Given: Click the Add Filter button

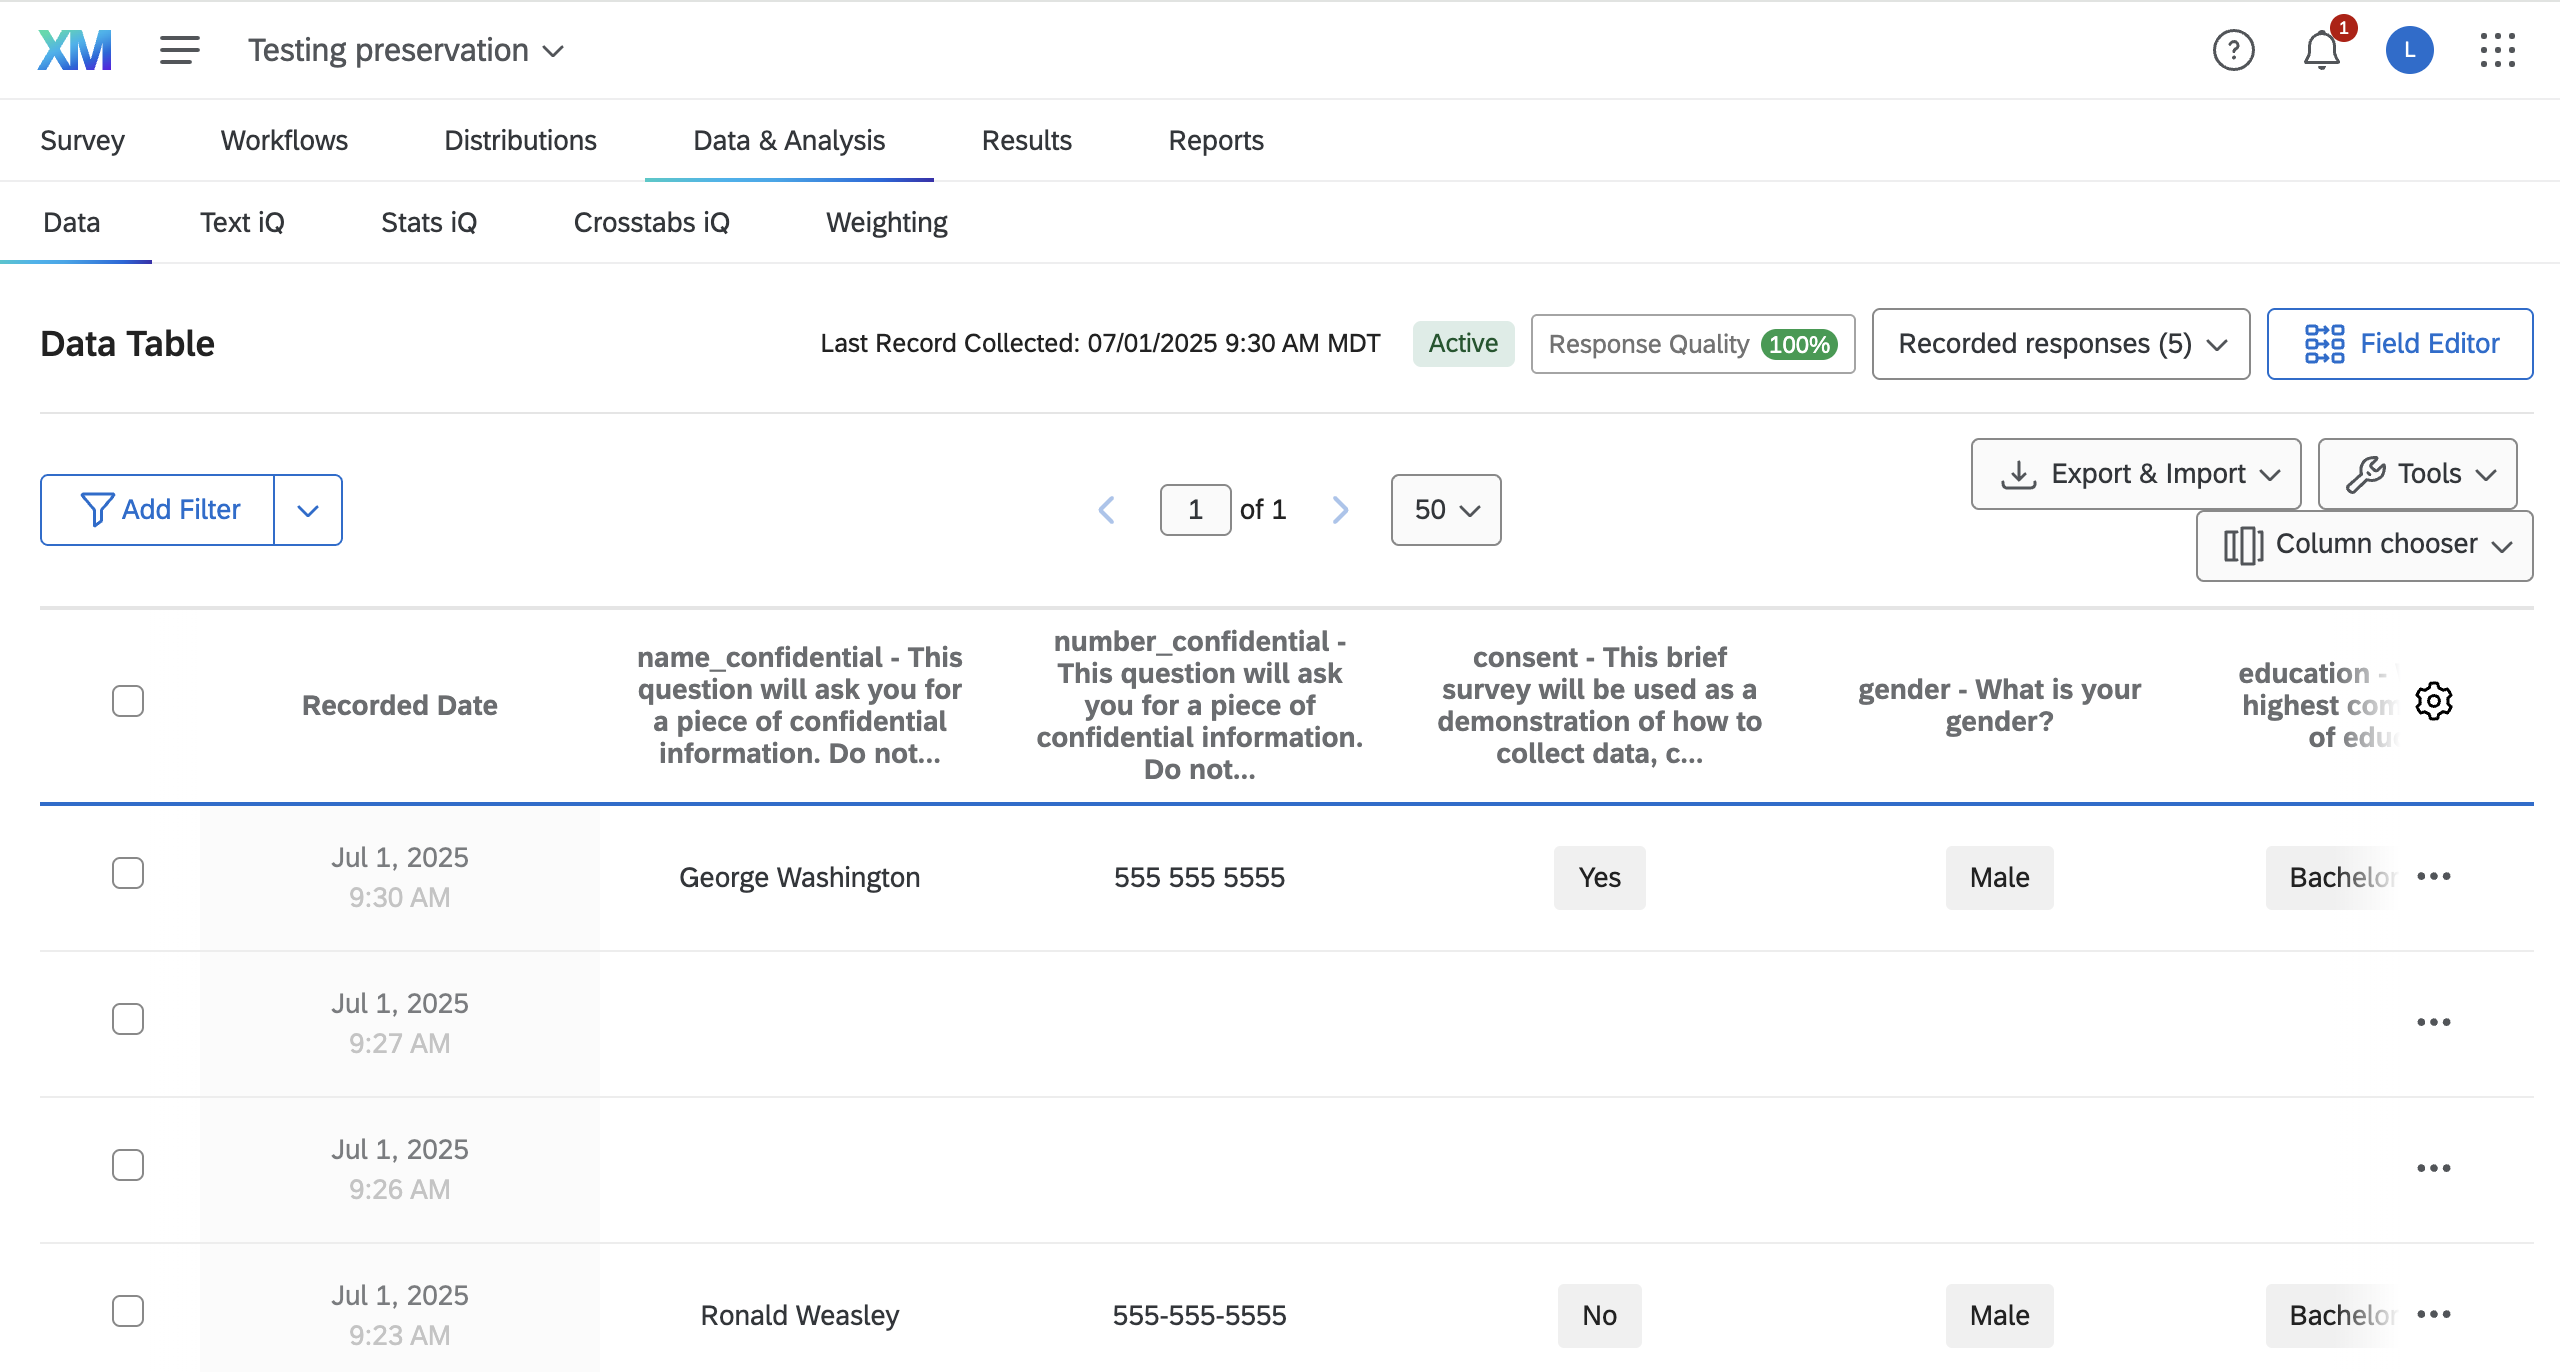Looking at the screenshot, I should pyautogui.click(x=158, y=510).
